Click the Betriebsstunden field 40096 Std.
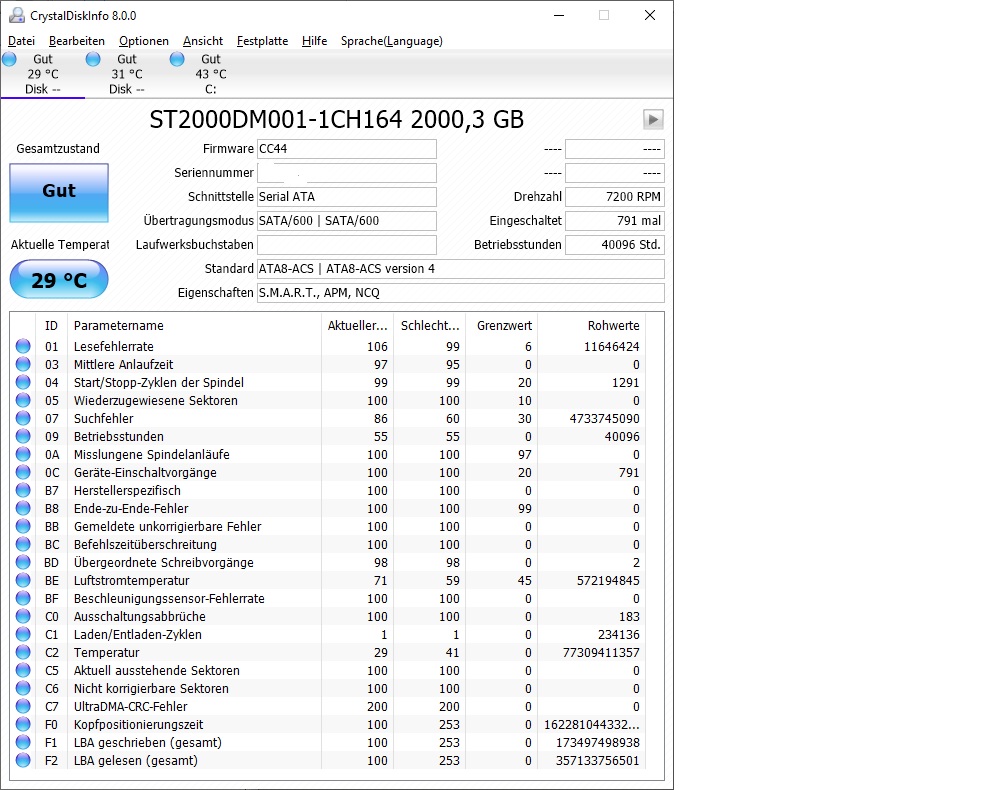Viewport: 1008px width, 790px height. pos(615,245)
